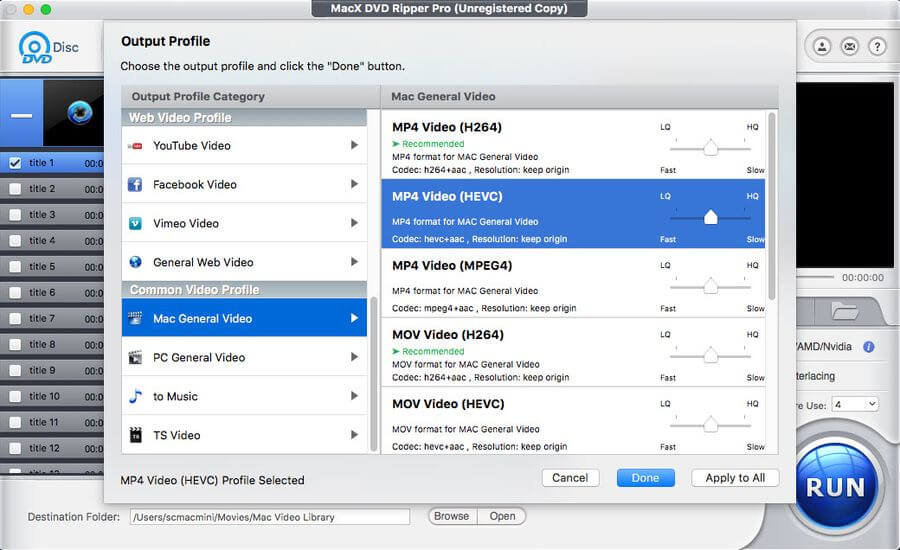
Task: Check the title 8 checkbox
Action: (15, 344)
